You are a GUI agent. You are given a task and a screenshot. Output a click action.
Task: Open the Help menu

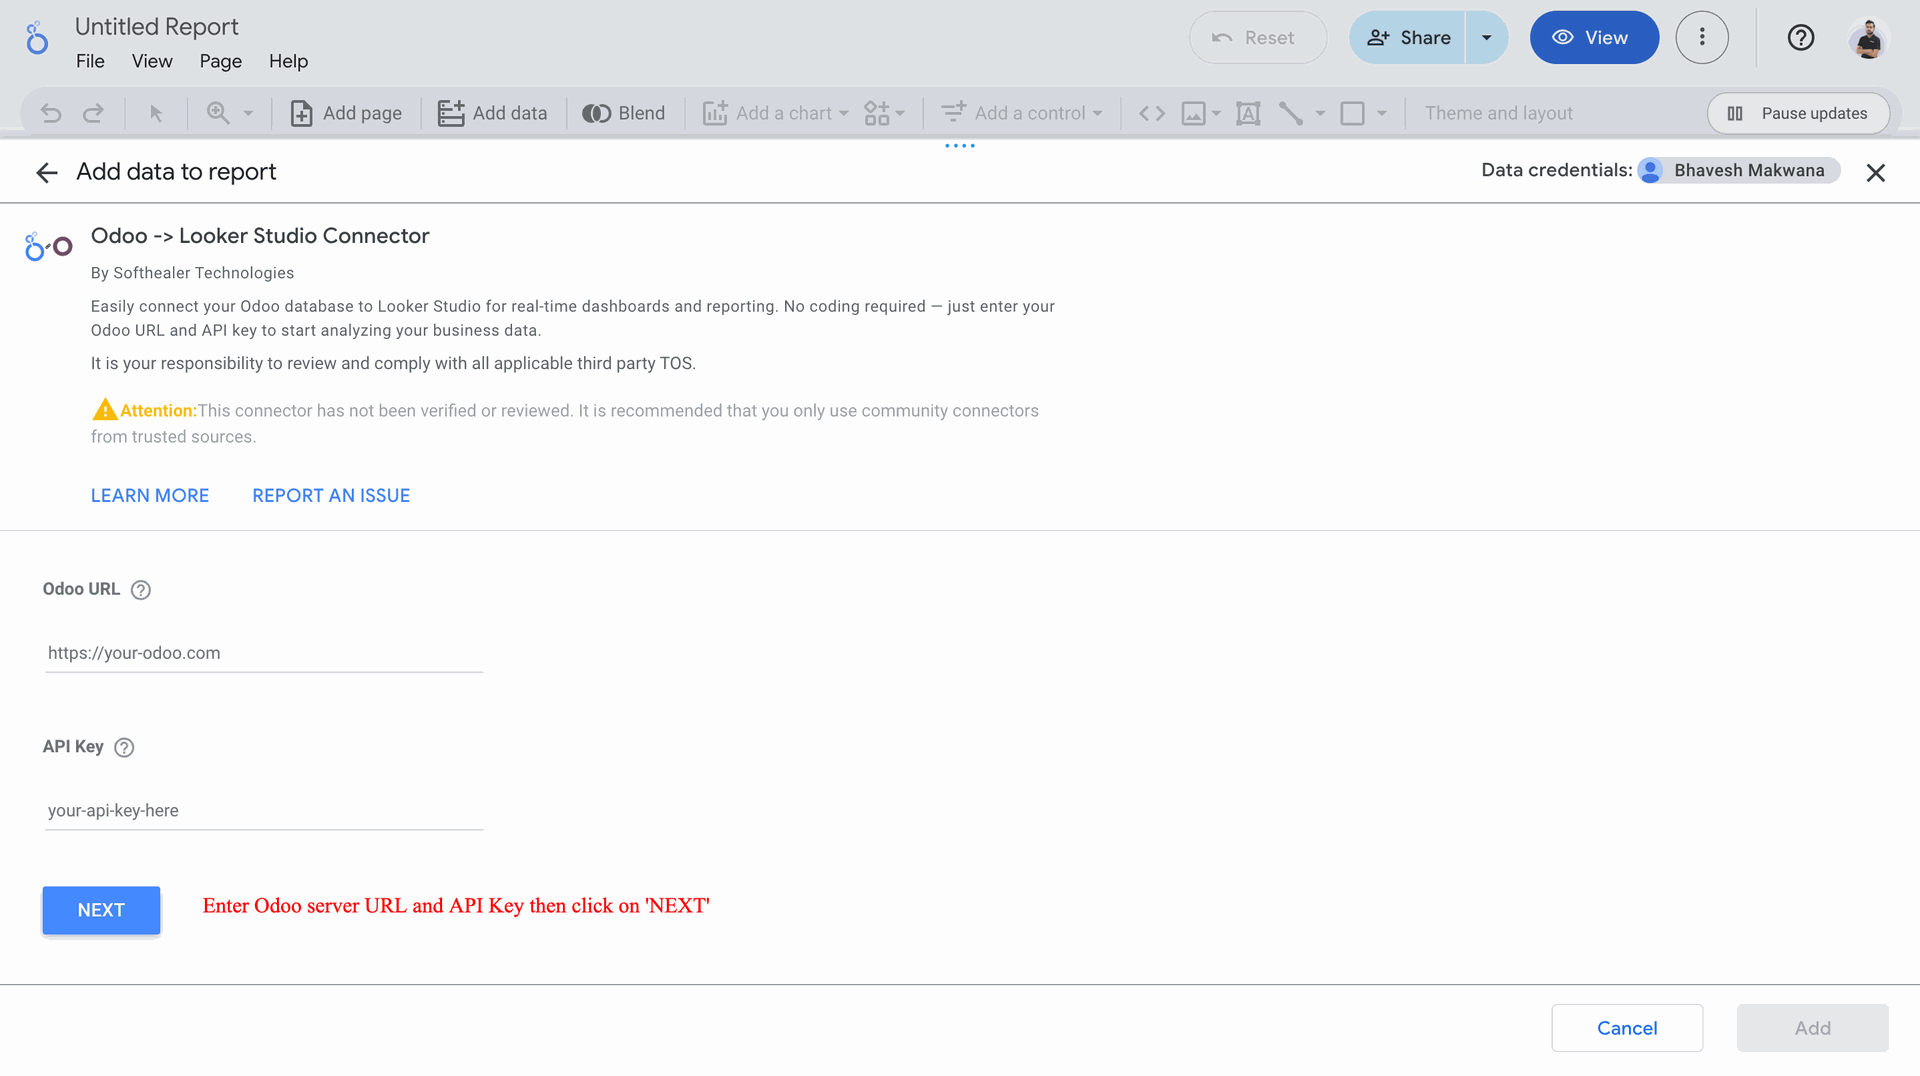288,61
